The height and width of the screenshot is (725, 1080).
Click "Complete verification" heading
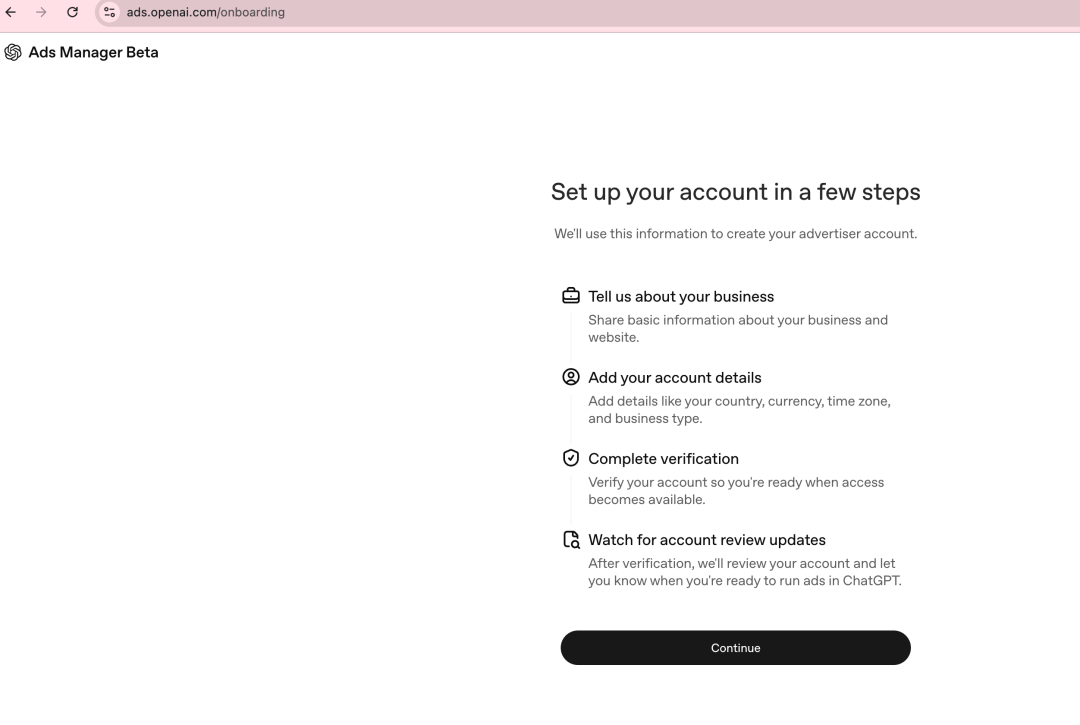663,459
